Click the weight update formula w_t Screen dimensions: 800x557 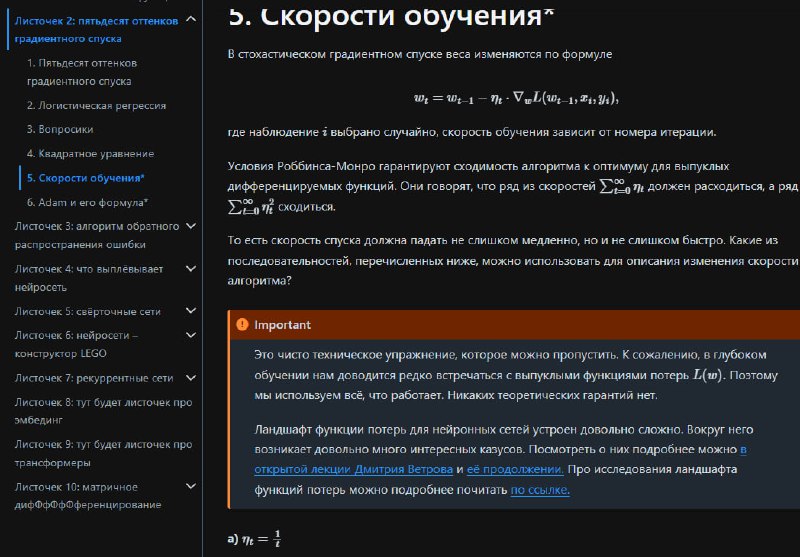point(516,98)
